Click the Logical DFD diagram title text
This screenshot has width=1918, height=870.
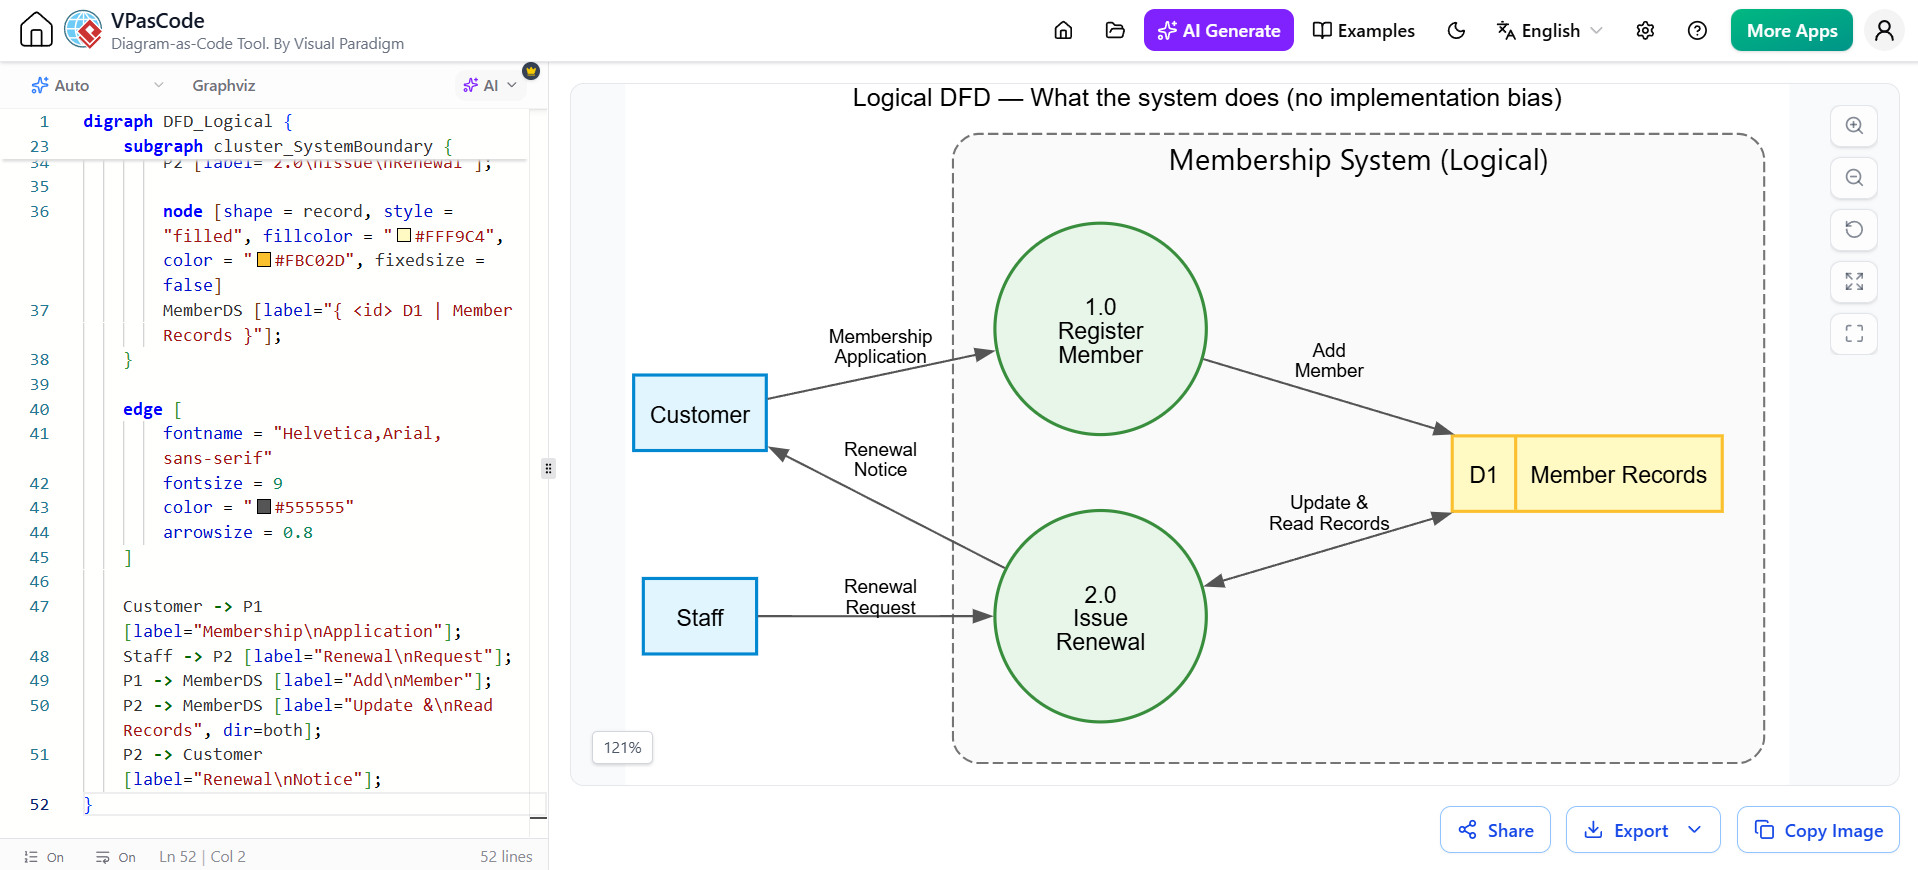1207,98
